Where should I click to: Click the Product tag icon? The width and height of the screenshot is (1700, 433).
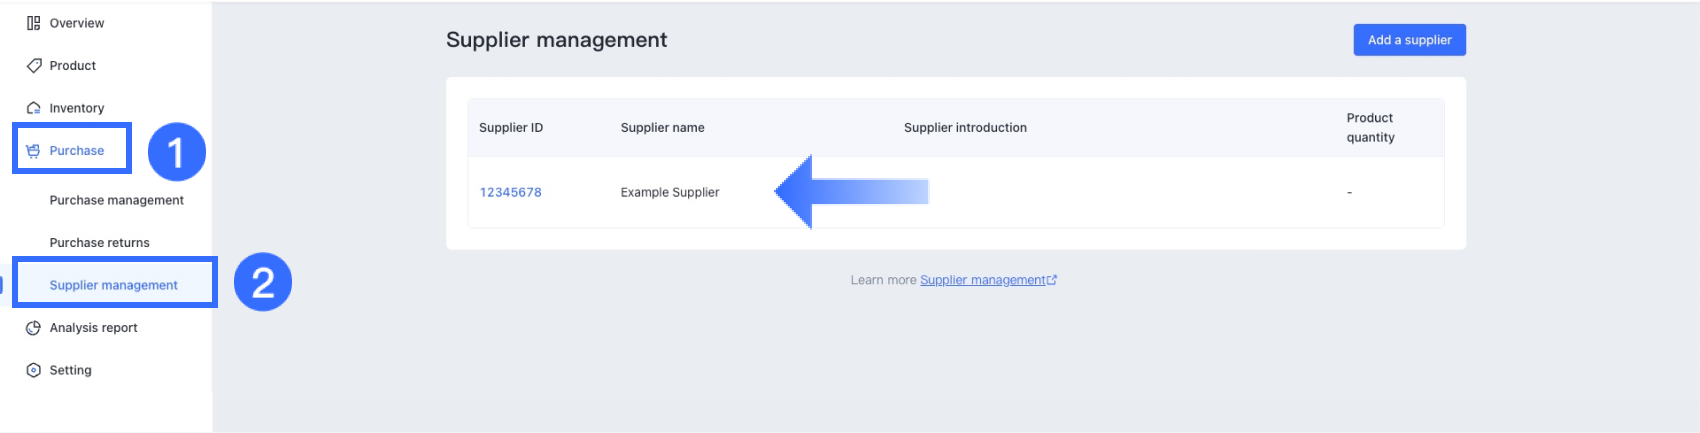pyautogui.click(x=33, y=66)
